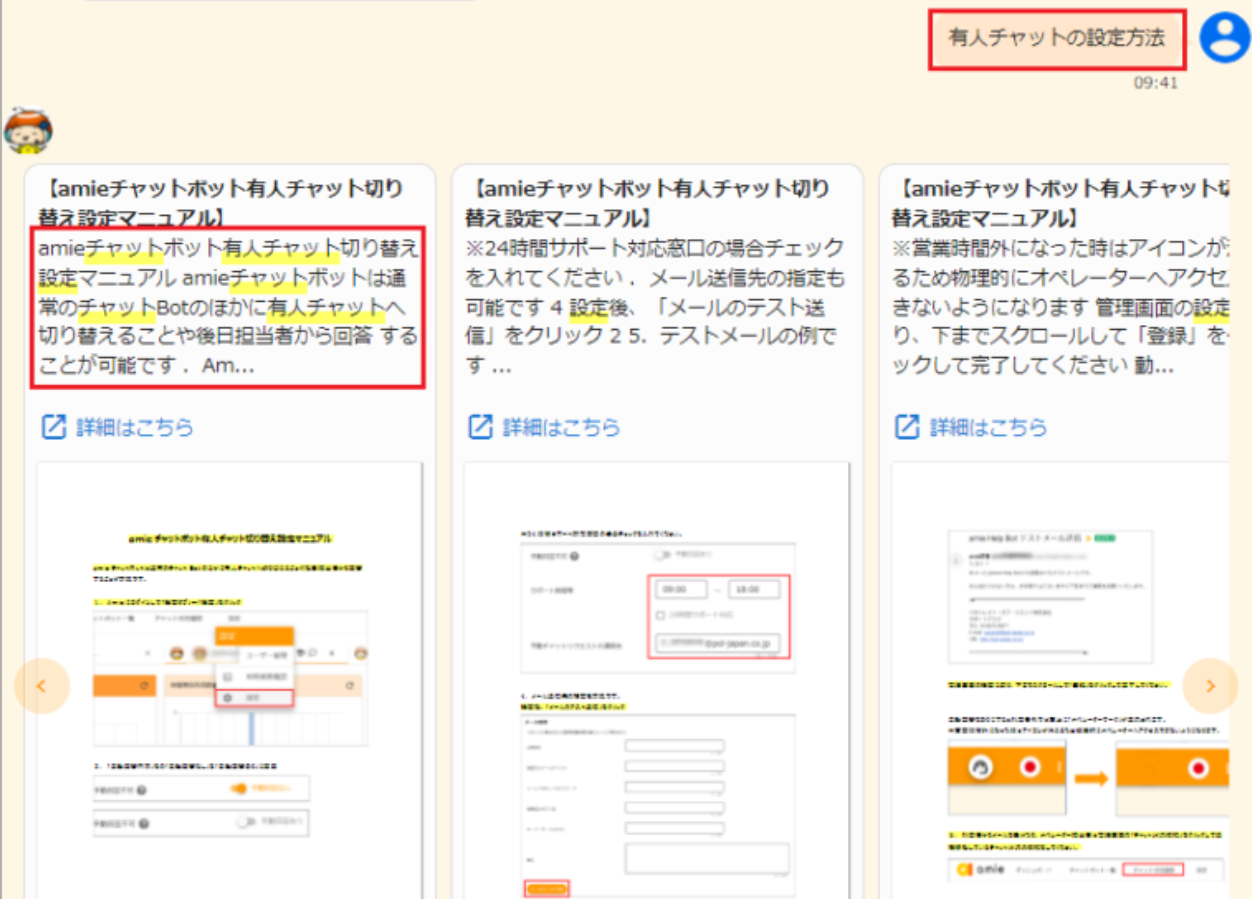Open 詳細はこちら link on third card
Viewport: 1252px width, 899px height.
pyautogui.click(x=988, y=427)
